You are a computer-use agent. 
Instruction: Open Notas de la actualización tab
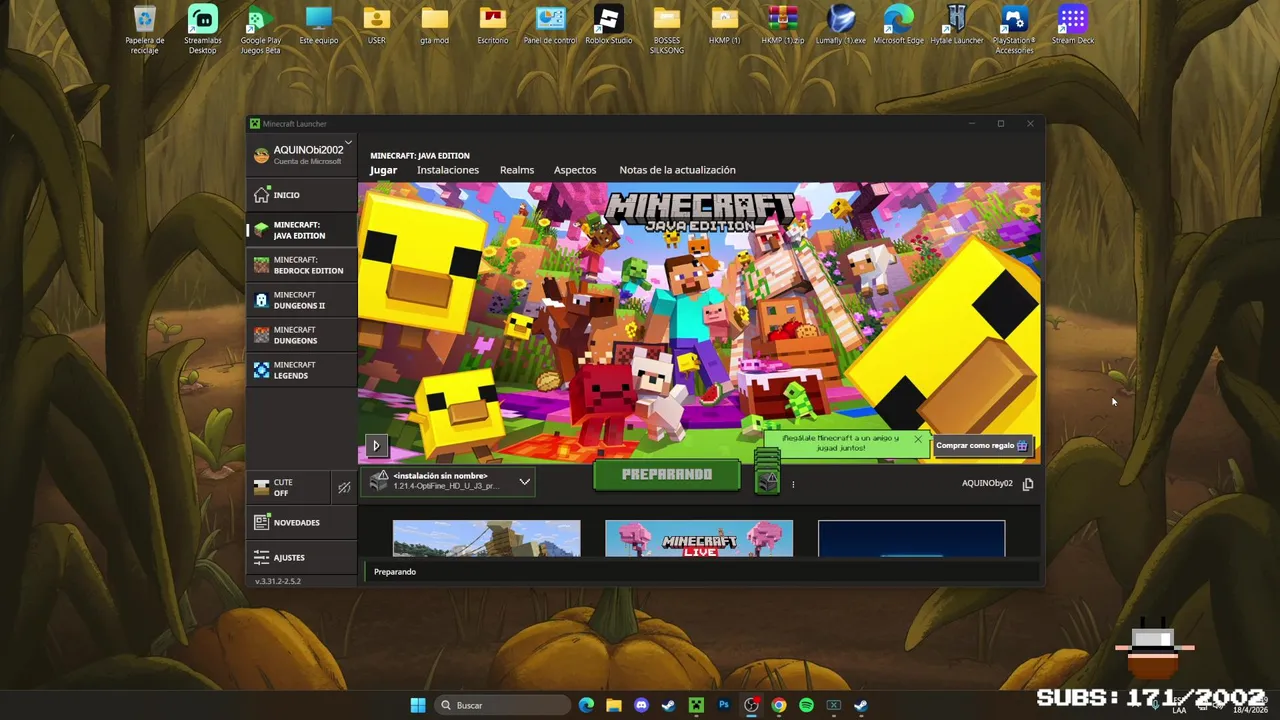tap(677, 170)
